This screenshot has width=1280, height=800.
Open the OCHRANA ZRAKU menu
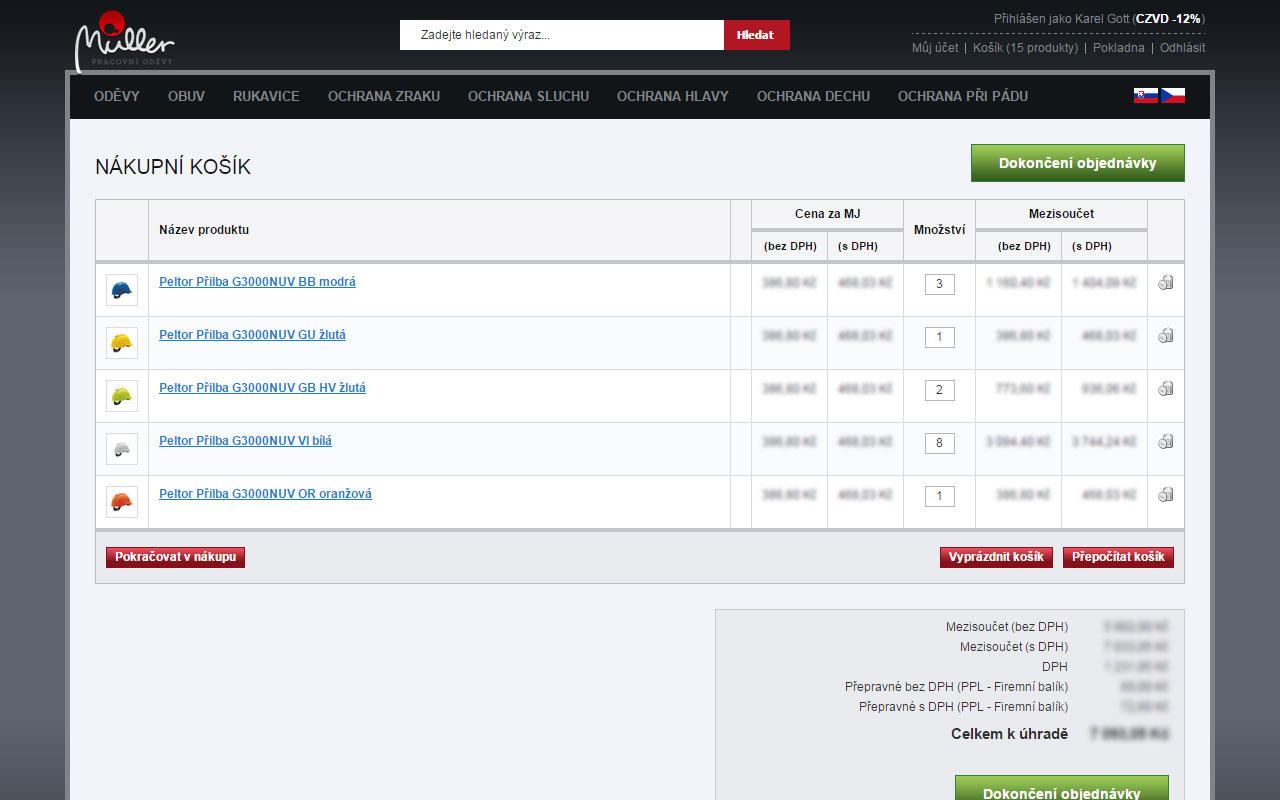[x=384, y=97]
